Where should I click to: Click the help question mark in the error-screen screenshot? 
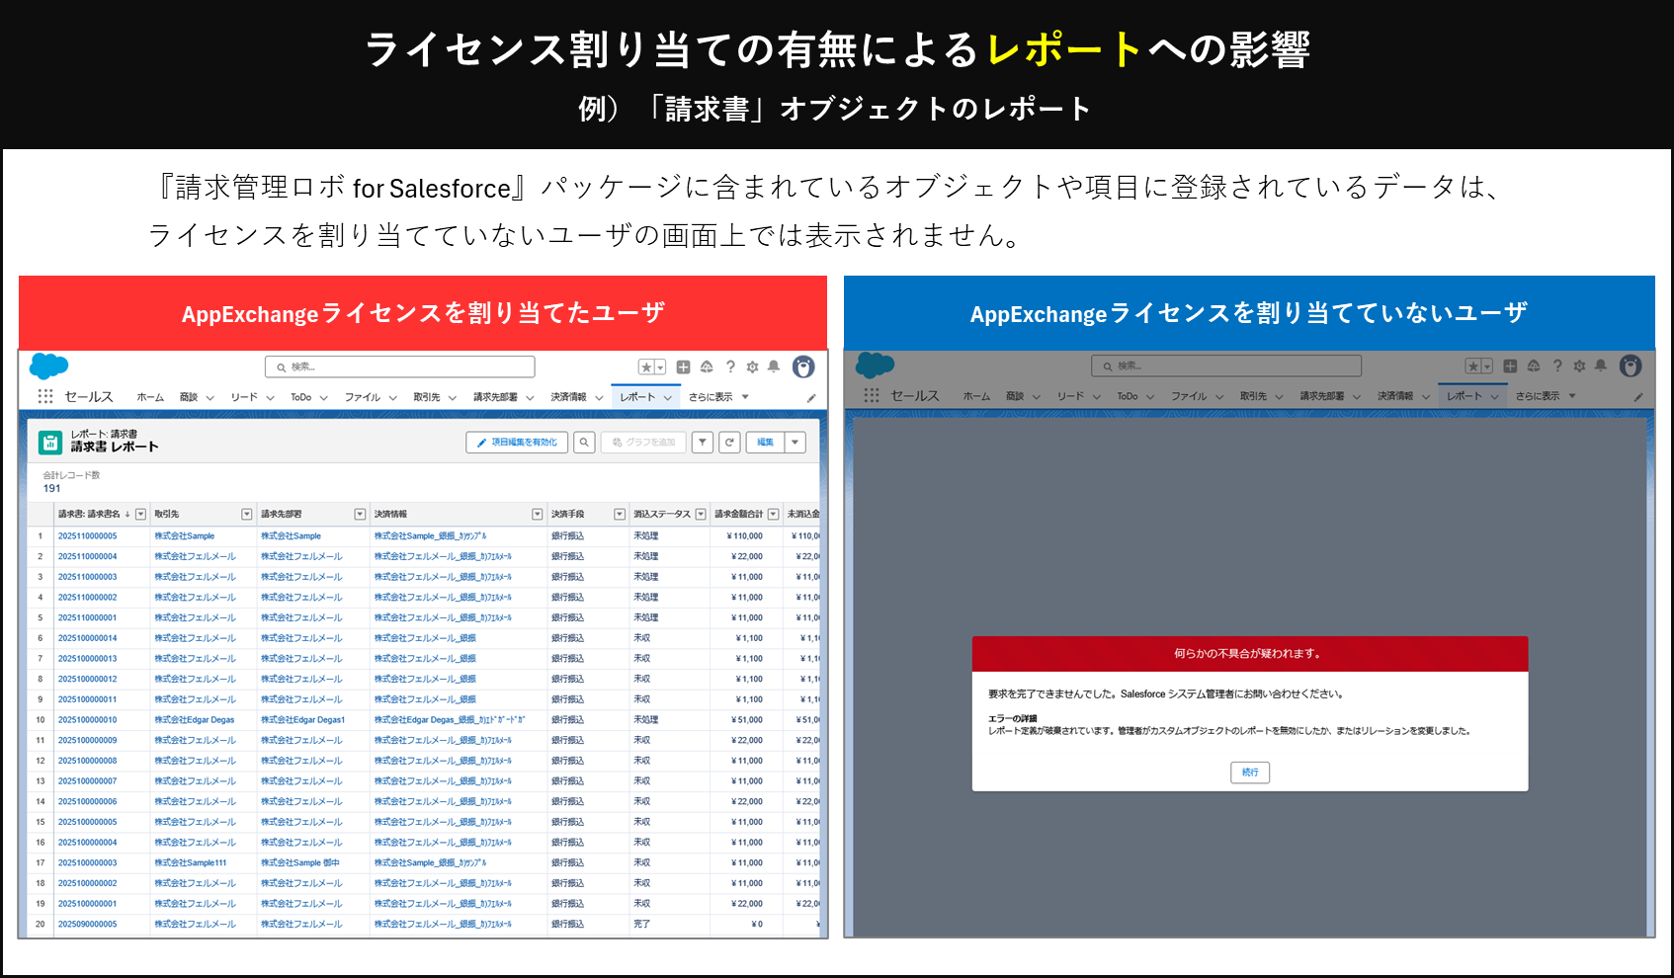pyautogui.click(x=1557, y=366)
